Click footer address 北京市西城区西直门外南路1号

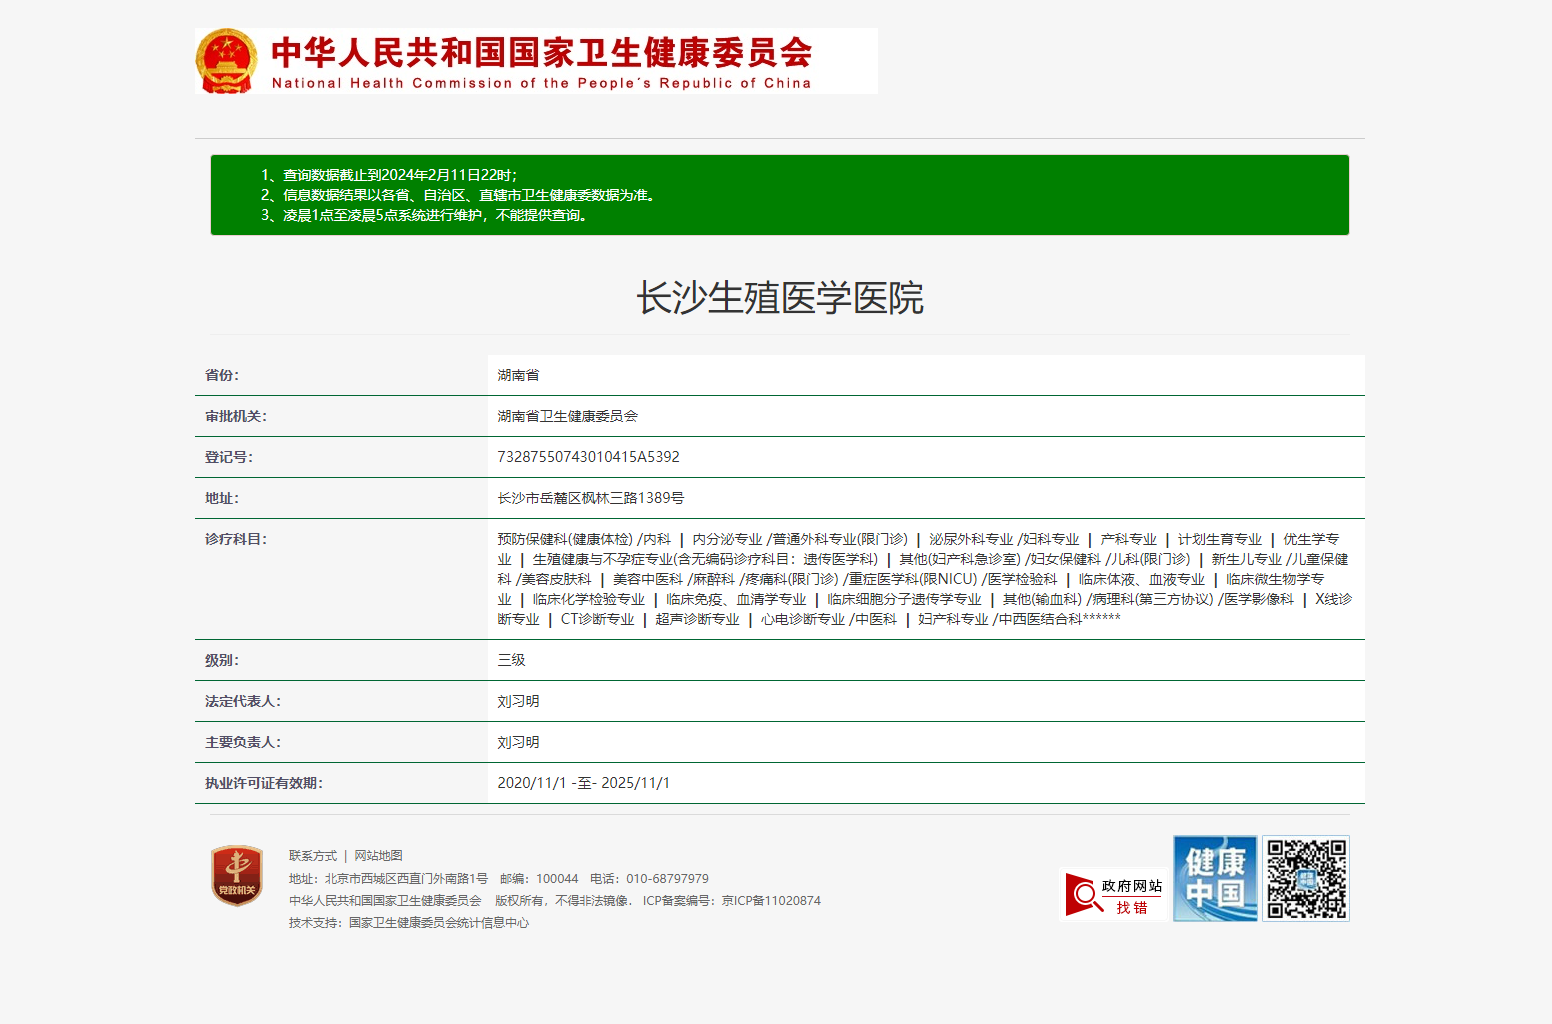coord(406,879)
